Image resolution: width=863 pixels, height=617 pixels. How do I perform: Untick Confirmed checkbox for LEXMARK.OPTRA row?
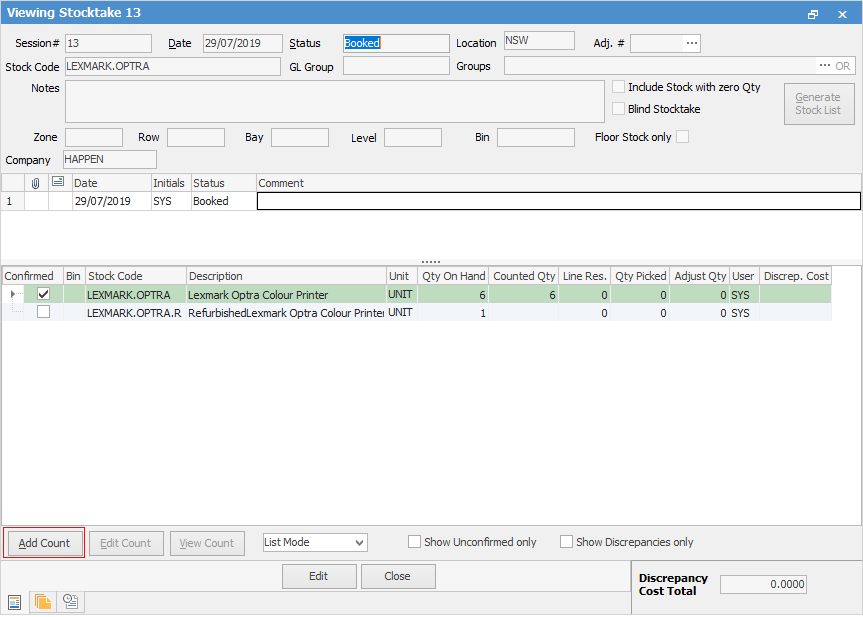(x=43, y=295)
